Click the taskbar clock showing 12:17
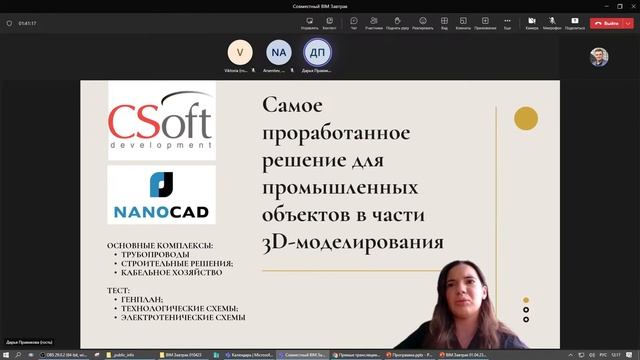The width and height of the screenshot is (640, 360). [x=616, y=355]
